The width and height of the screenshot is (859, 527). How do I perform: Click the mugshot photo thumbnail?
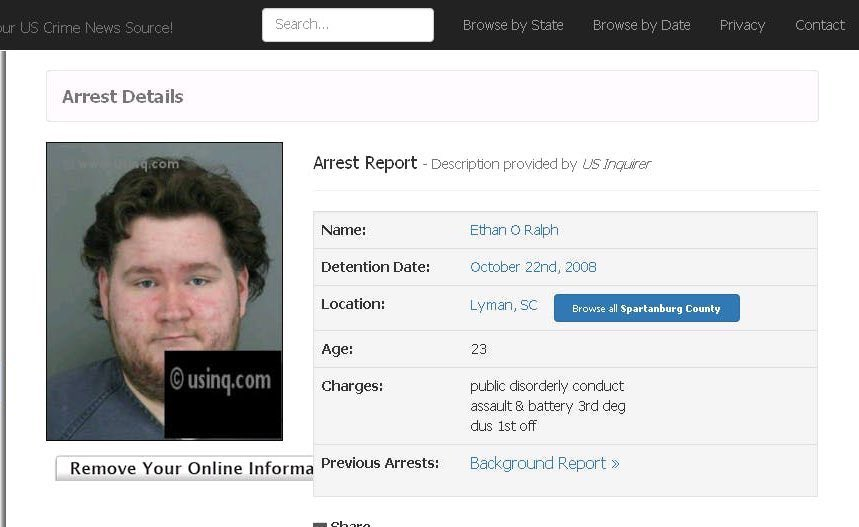(164, 291)
